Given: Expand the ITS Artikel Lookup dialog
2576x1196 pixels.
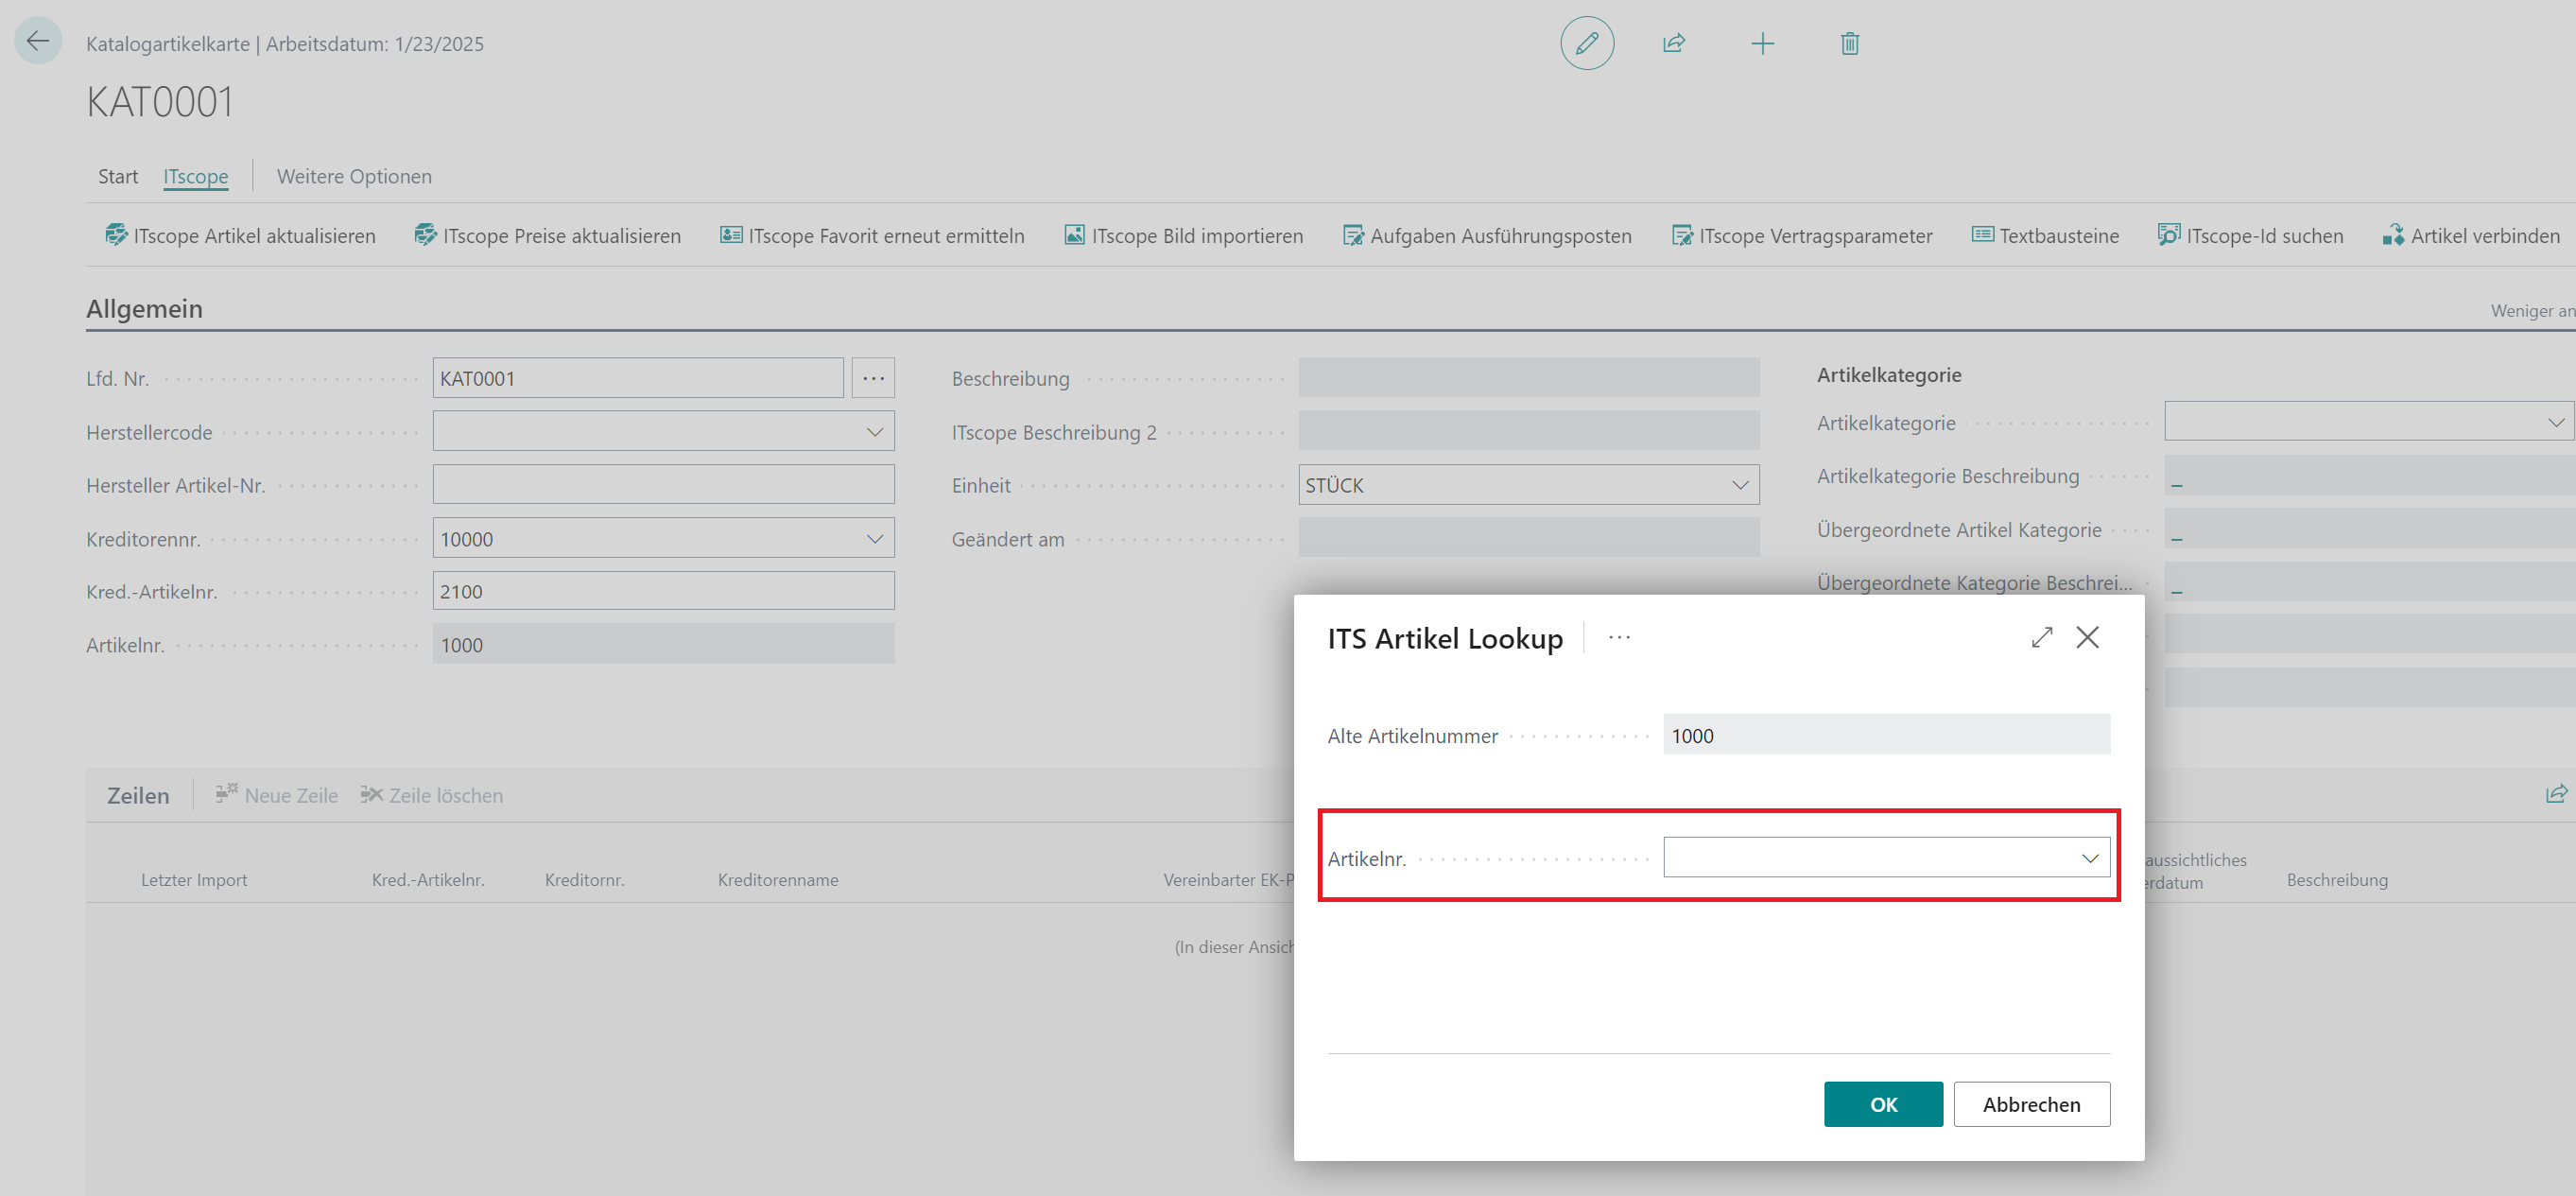Looking at the screenshot, I should (x=2041, y=637).
